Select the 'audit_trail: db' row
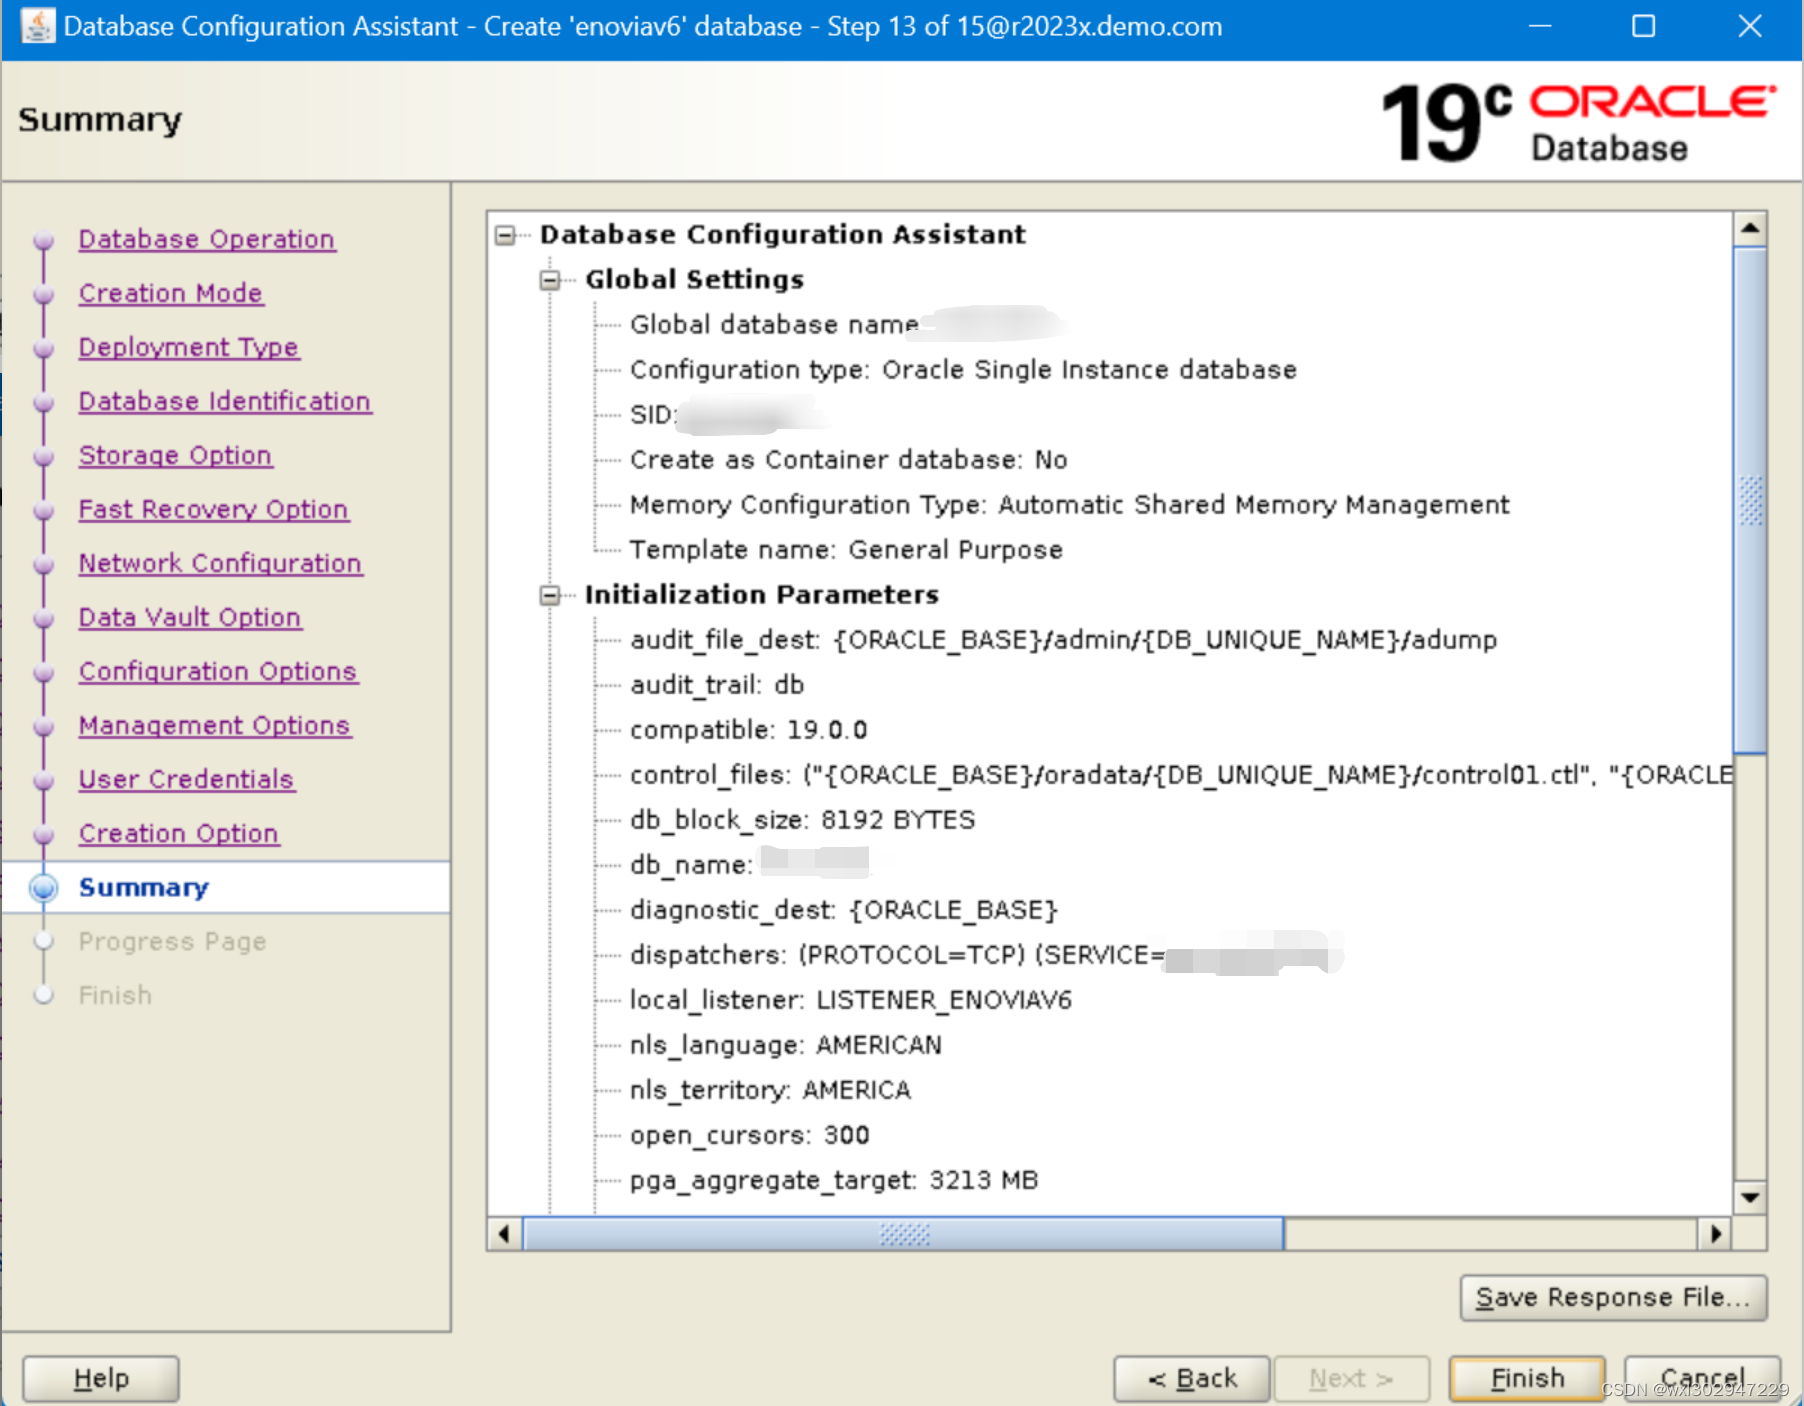This screenshot has width=1804, height=1406. click(x=717, y=685)
